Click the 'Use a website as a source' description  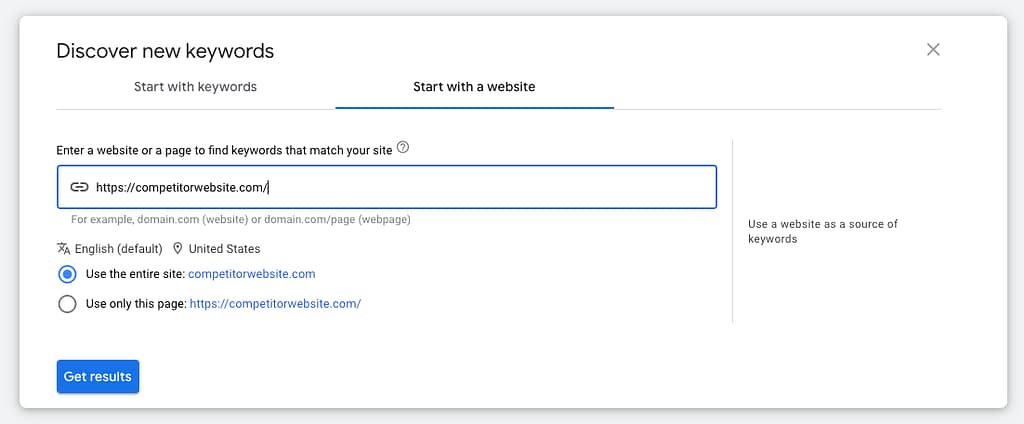[822, 231]
